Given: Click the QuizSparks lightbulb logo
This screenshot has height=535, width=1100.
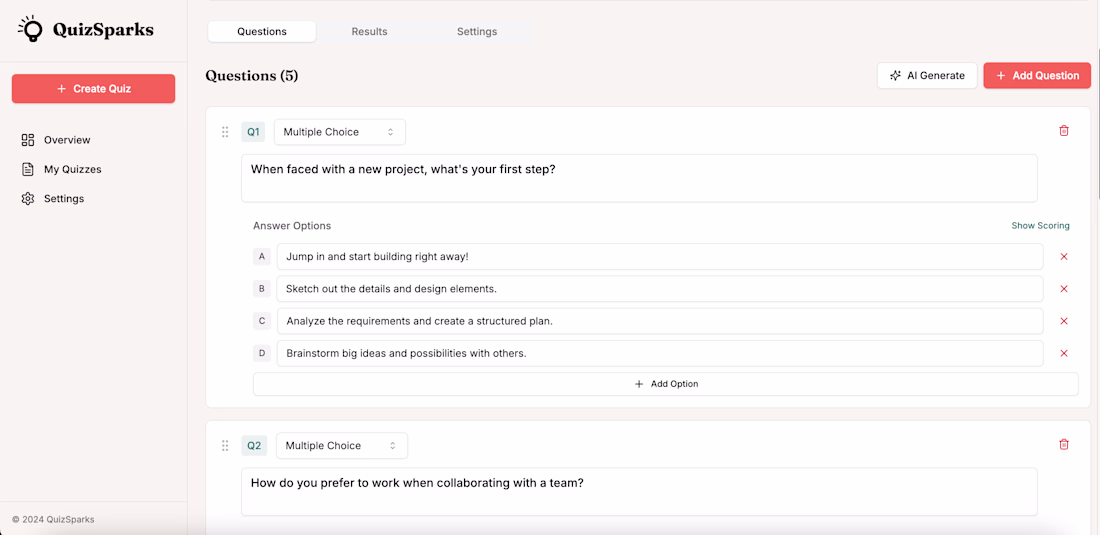Looking at the screenshot, I should [x=32, y=29].
